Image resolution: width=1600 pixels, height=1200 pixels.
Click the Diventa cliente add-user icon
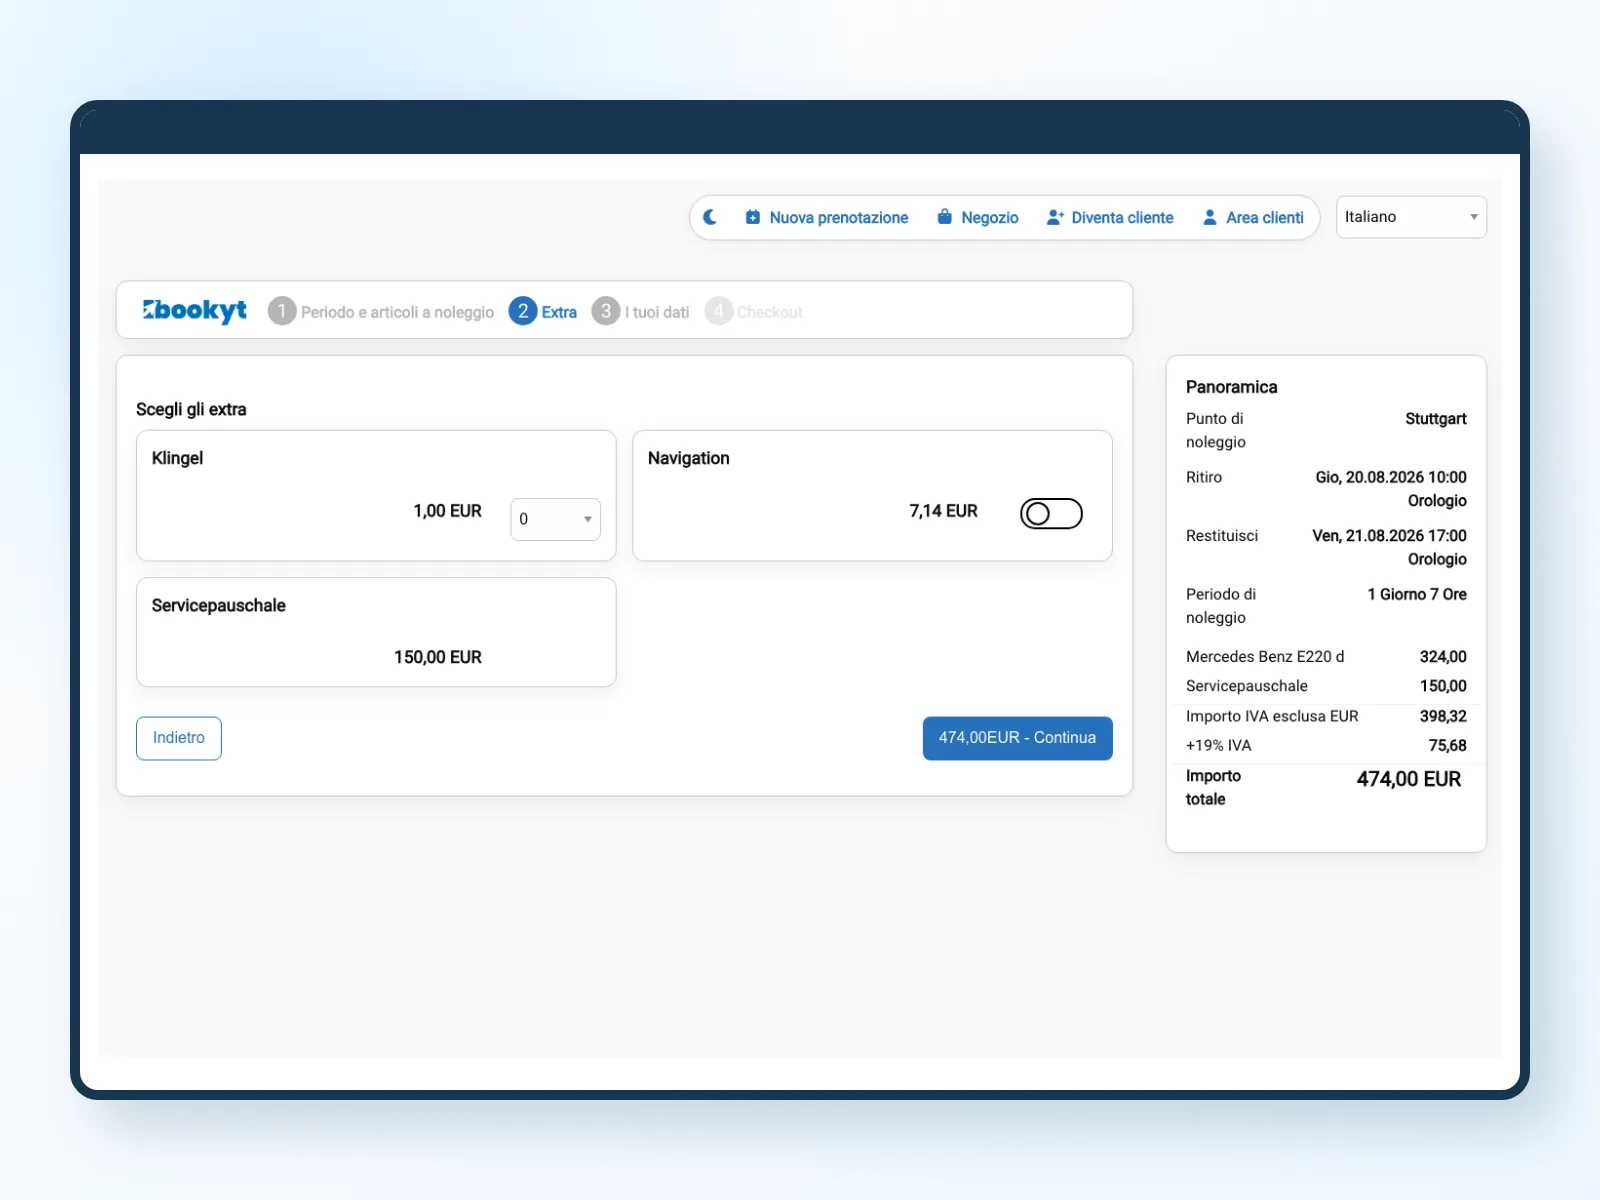pyautogui.click(x=1055, y=217)
